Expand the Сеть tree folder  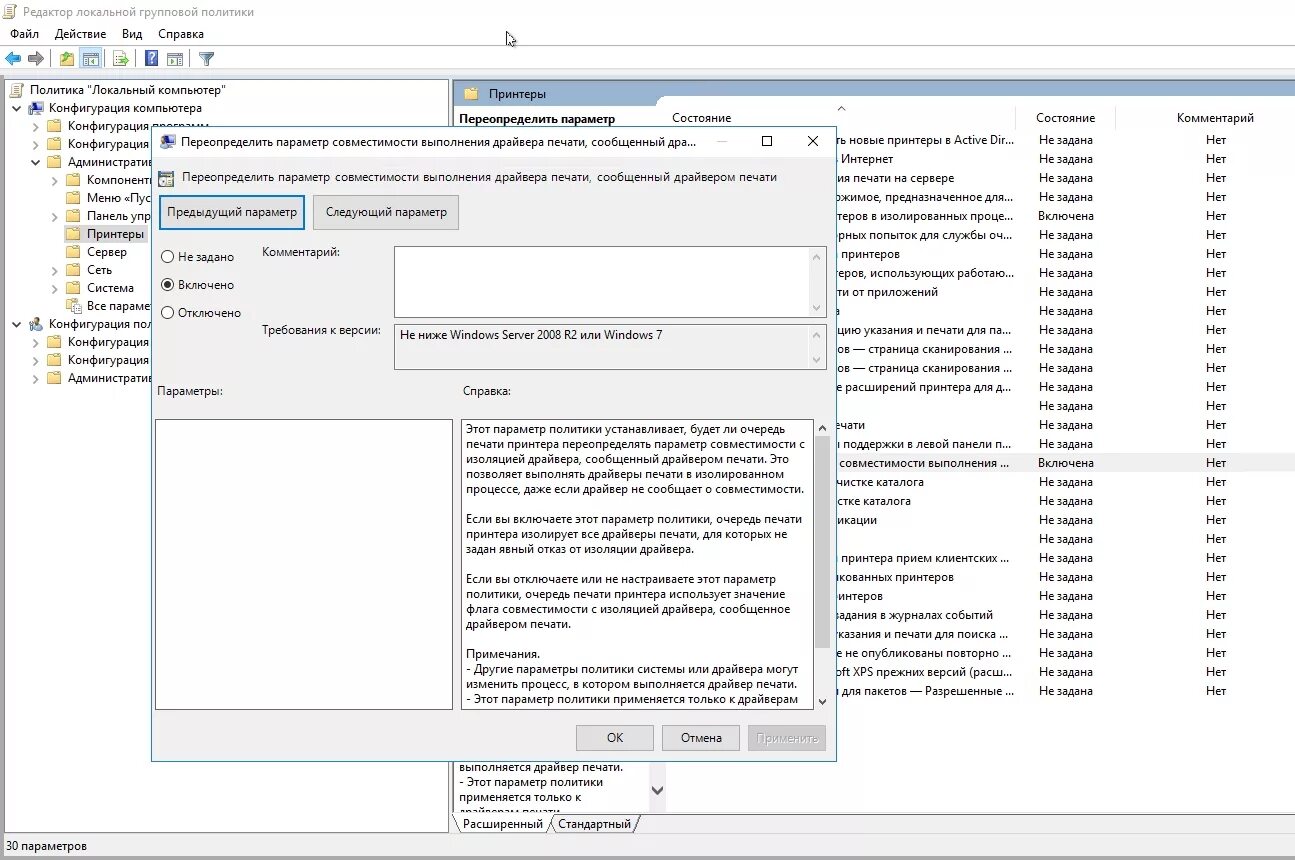tap(54, 270)
